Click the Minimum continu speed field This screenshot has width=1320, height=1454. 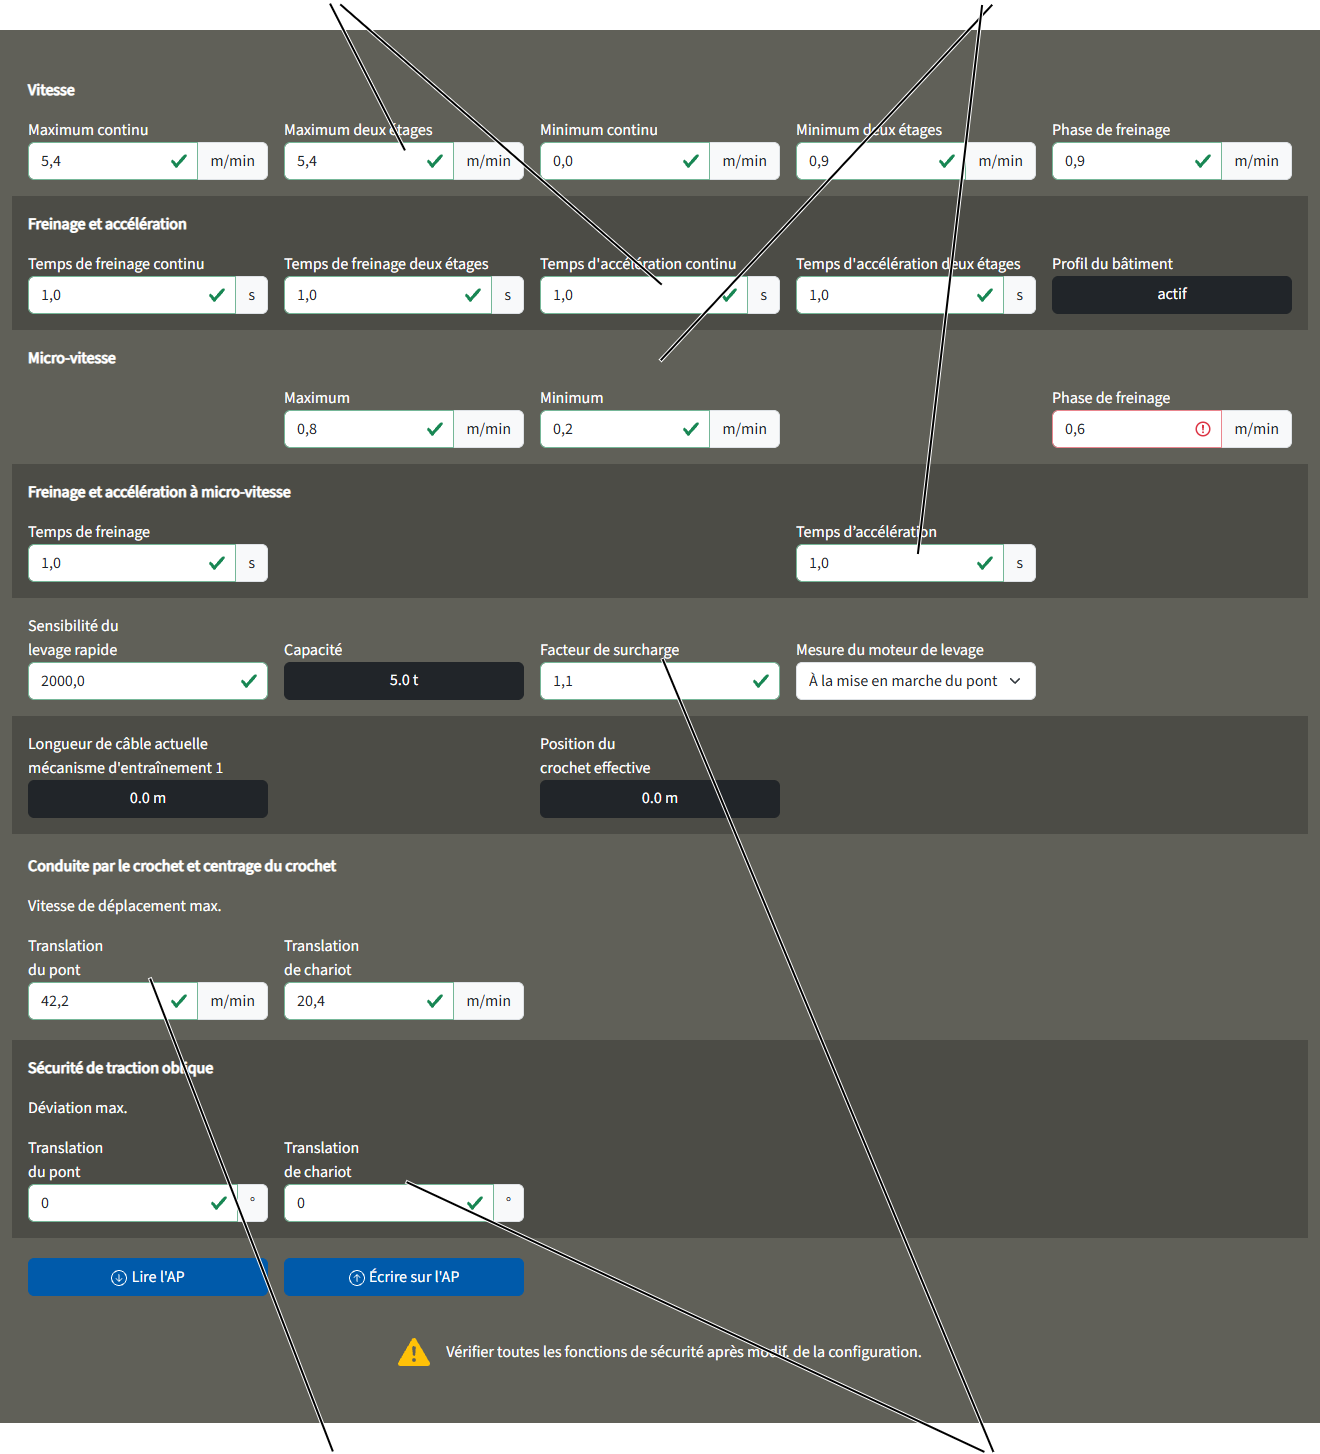coord(625,161)
